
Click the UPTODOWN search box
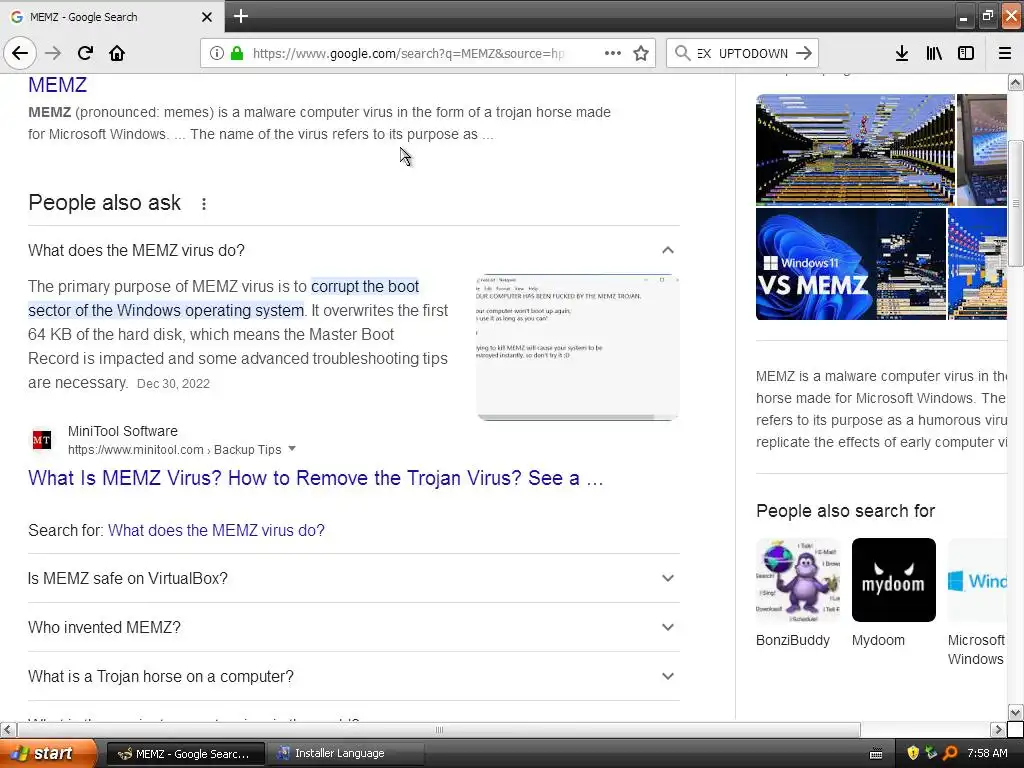742,53
